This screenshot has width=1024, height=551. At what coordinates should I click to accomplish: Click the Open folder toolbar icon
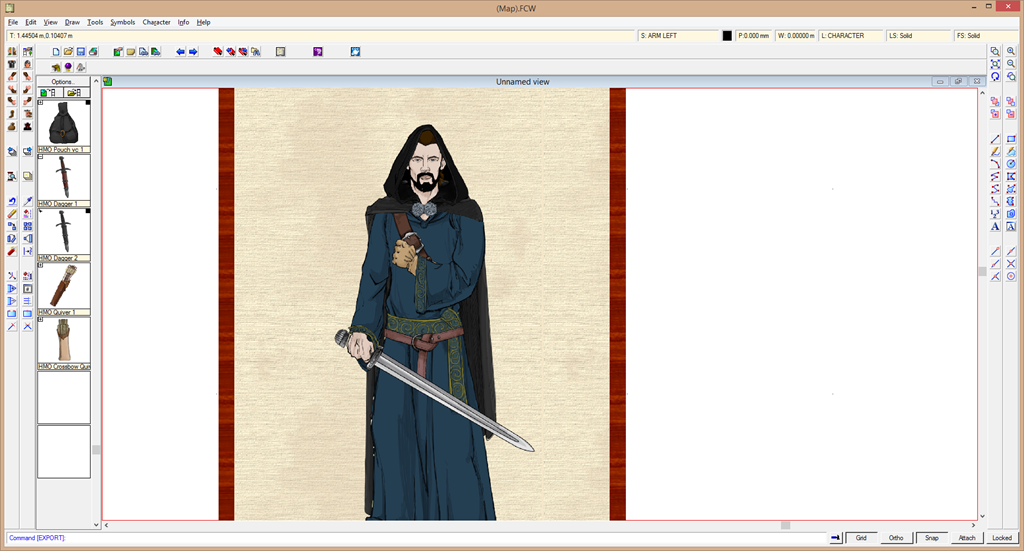tap(69, 52)
